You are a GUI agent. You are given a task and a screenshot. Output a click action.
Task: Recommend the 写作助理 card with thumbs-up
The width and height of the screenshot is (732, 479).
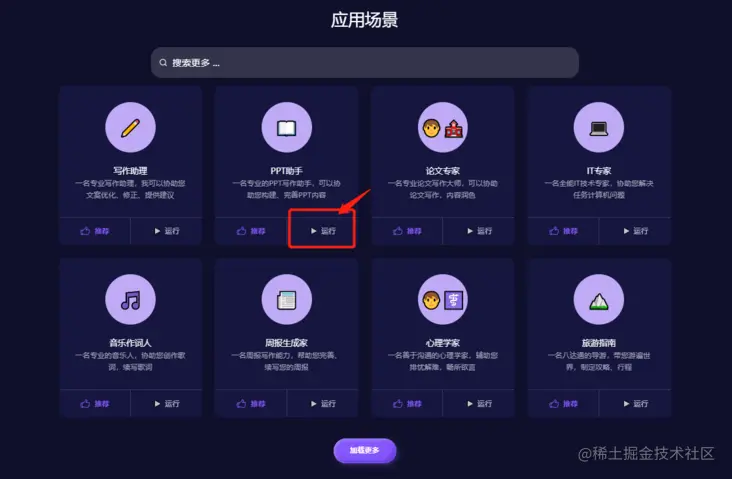tap(95, 231)
